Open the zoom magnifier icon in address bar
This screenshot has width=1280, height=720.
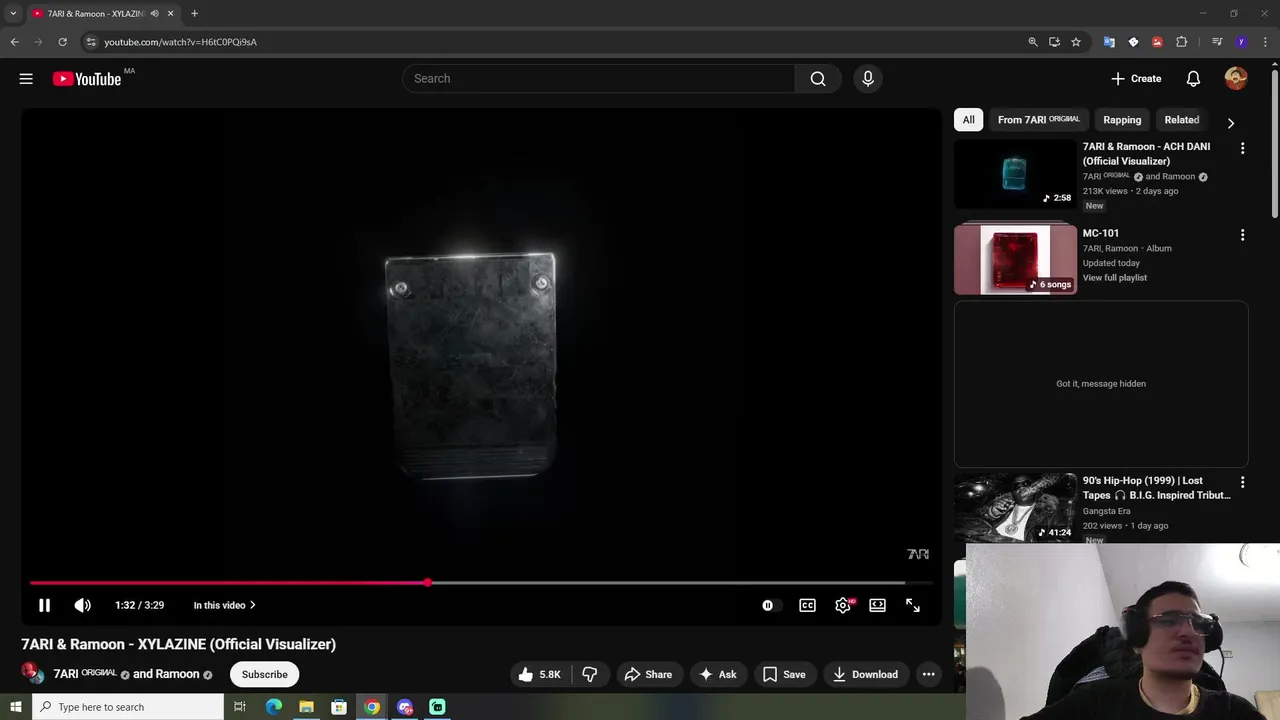coord(1033,42)
